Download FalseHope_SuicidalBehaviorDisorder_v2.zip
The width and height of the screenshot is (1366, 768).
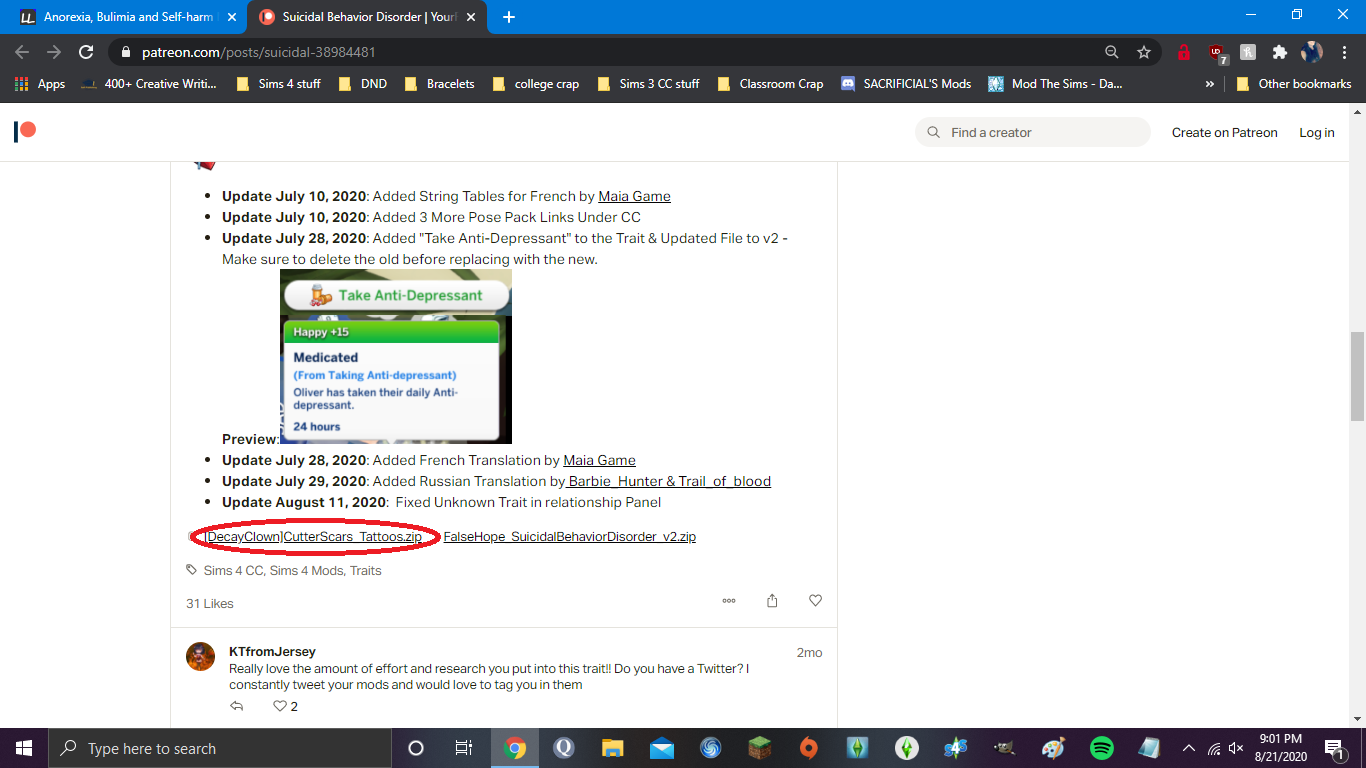(x=570, y=536)
